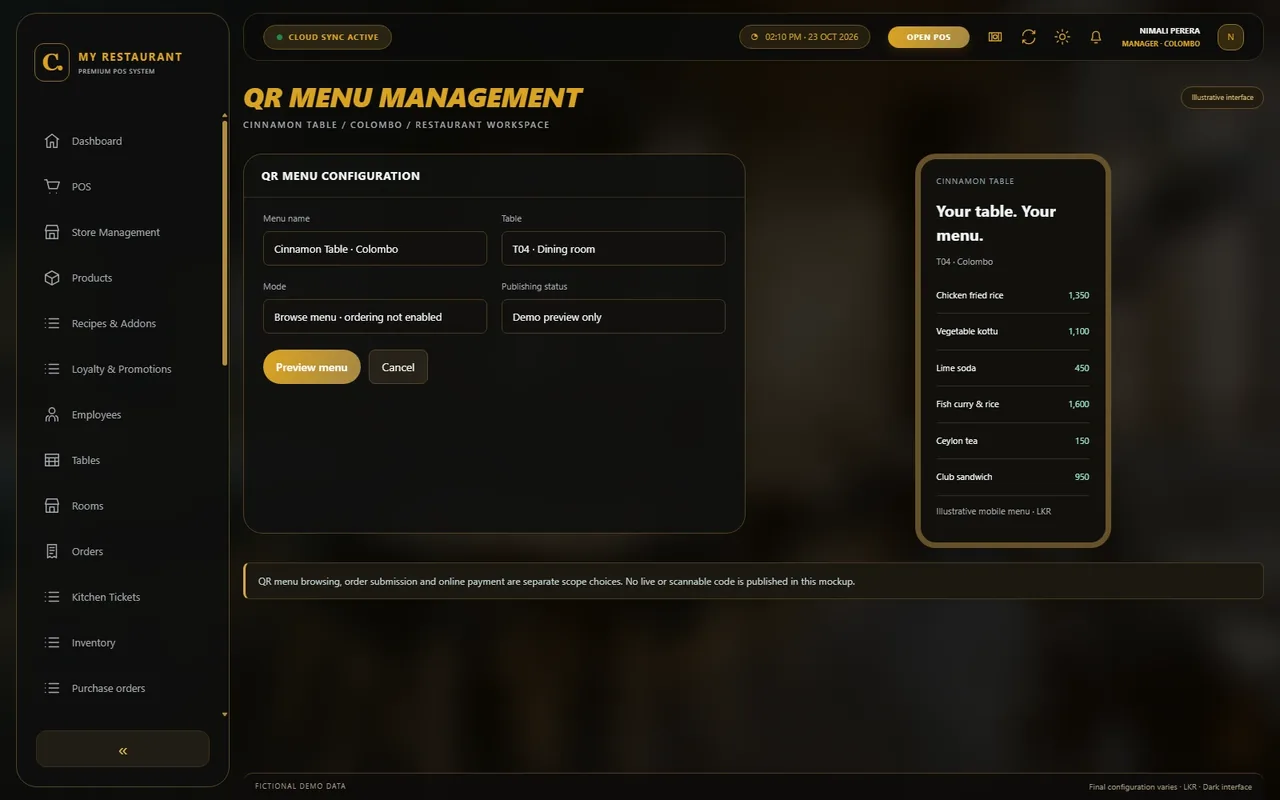Click the sync refresh icon
This screenshot has width=1280, height=800.
[1028, 37]
